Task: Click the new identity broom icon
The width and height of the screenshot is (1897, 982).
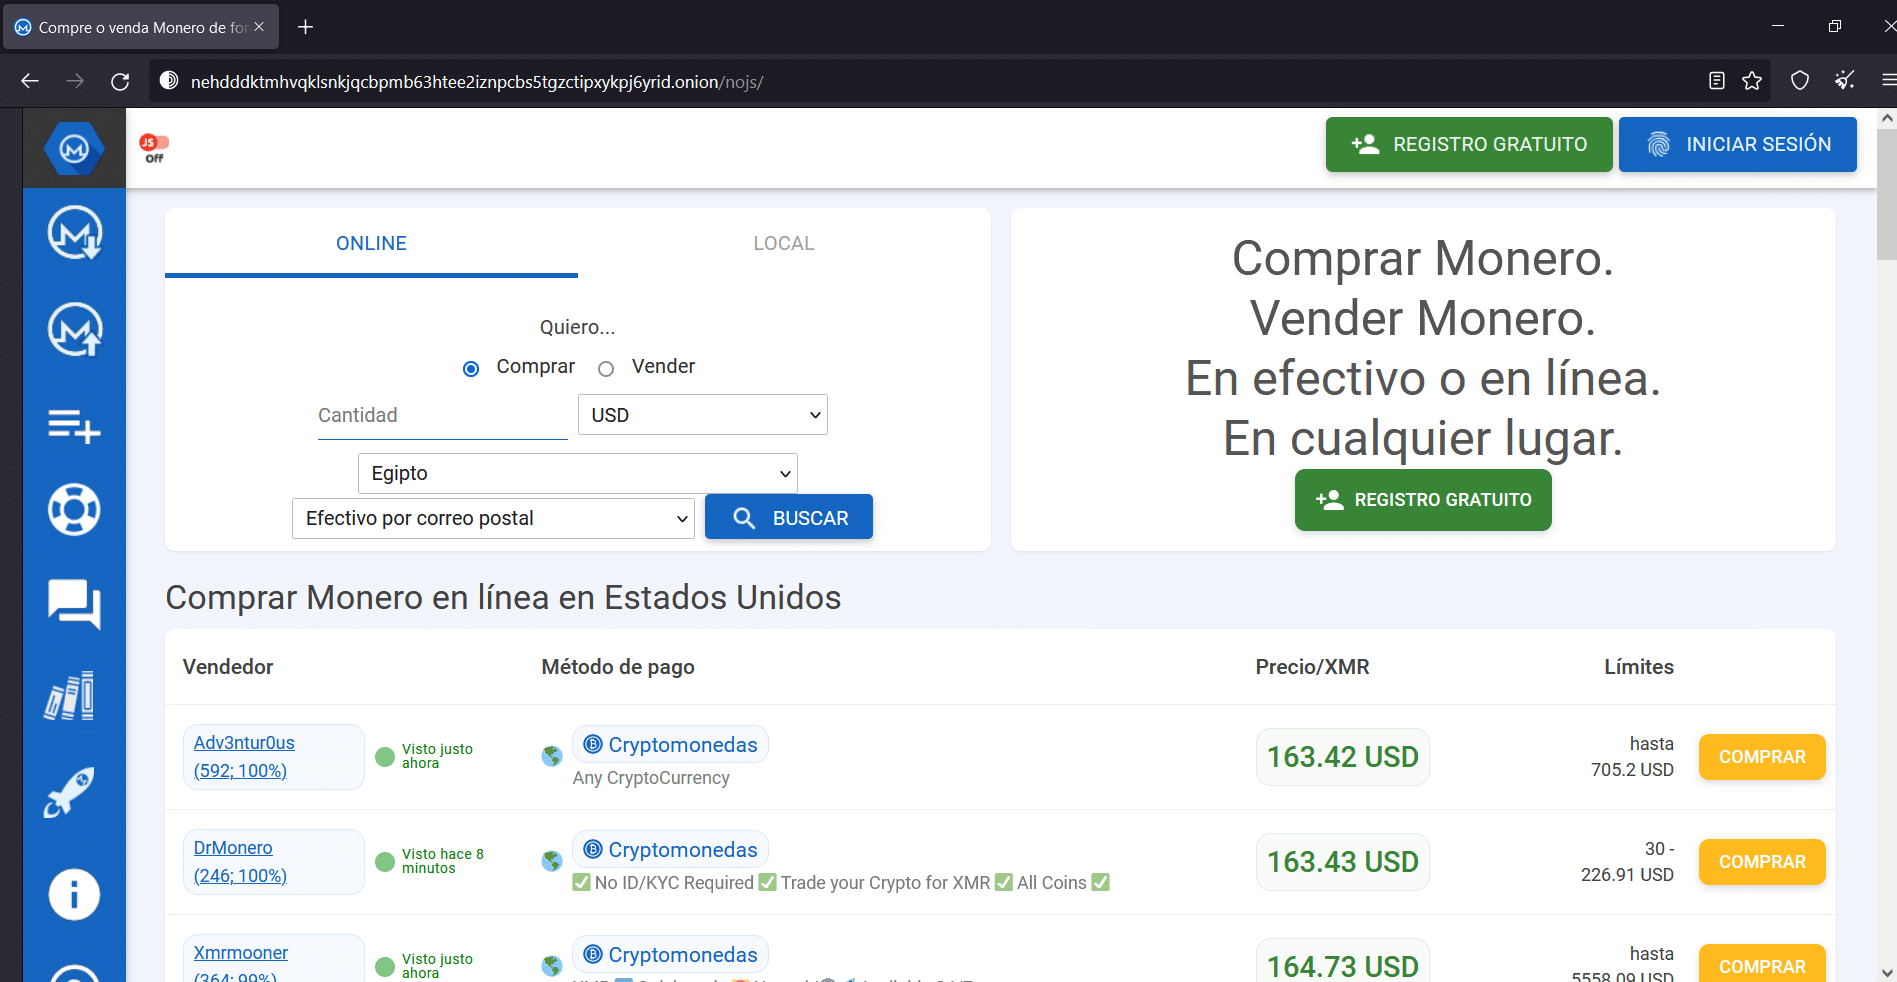Action: [x=1845, y=81]
